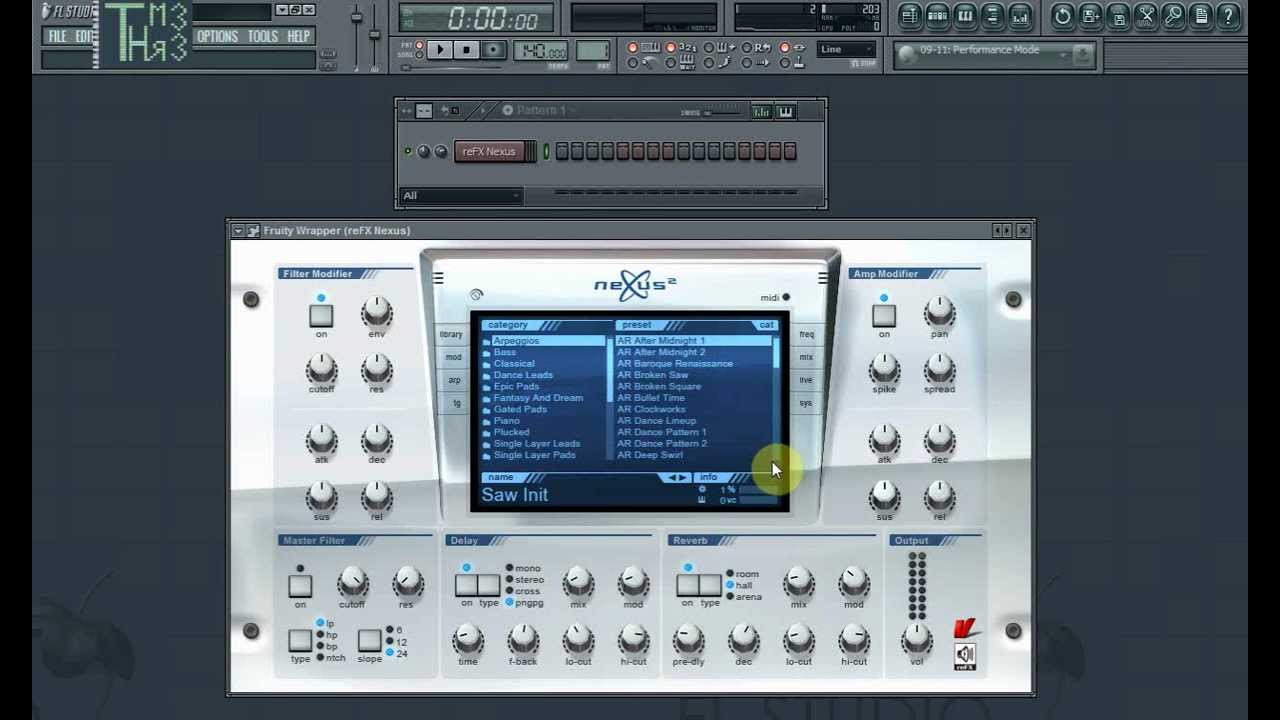Click the reFX speaker logo in Output

click(x=965, y=657)
